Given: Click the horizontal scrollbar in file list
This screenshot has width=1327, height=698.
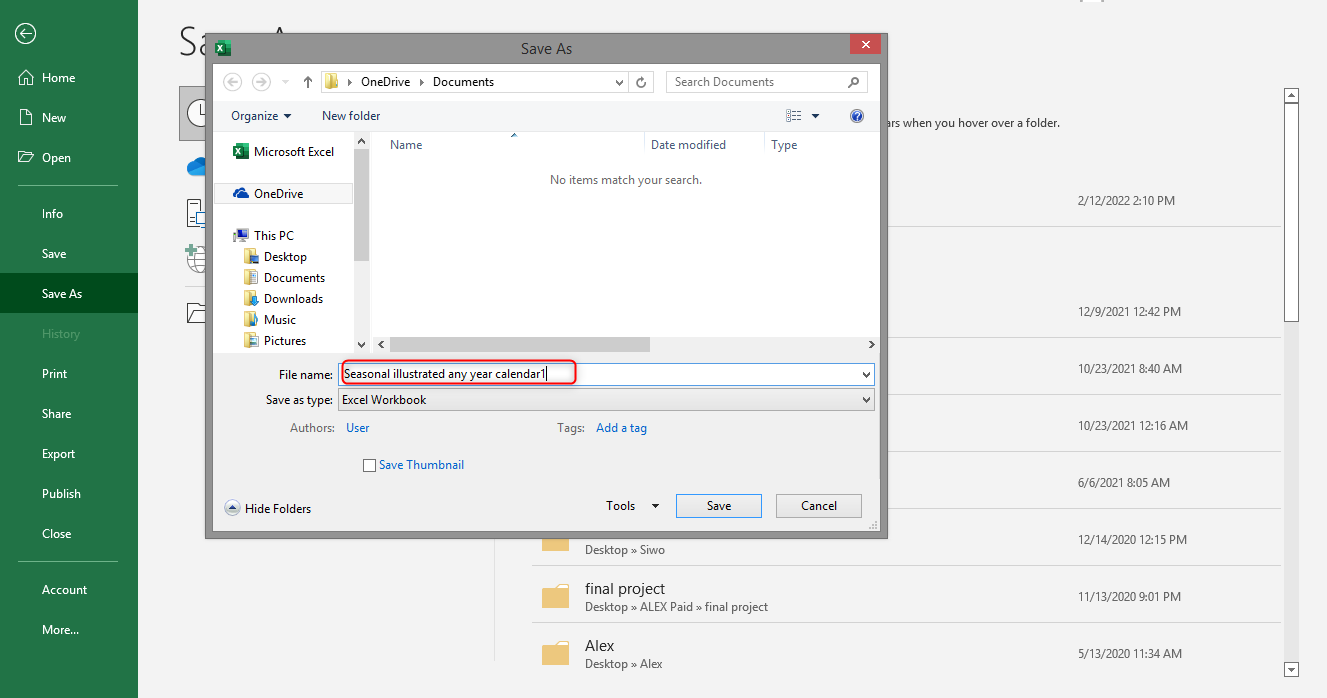Looking at the screenshot, I should click(520, 344).
